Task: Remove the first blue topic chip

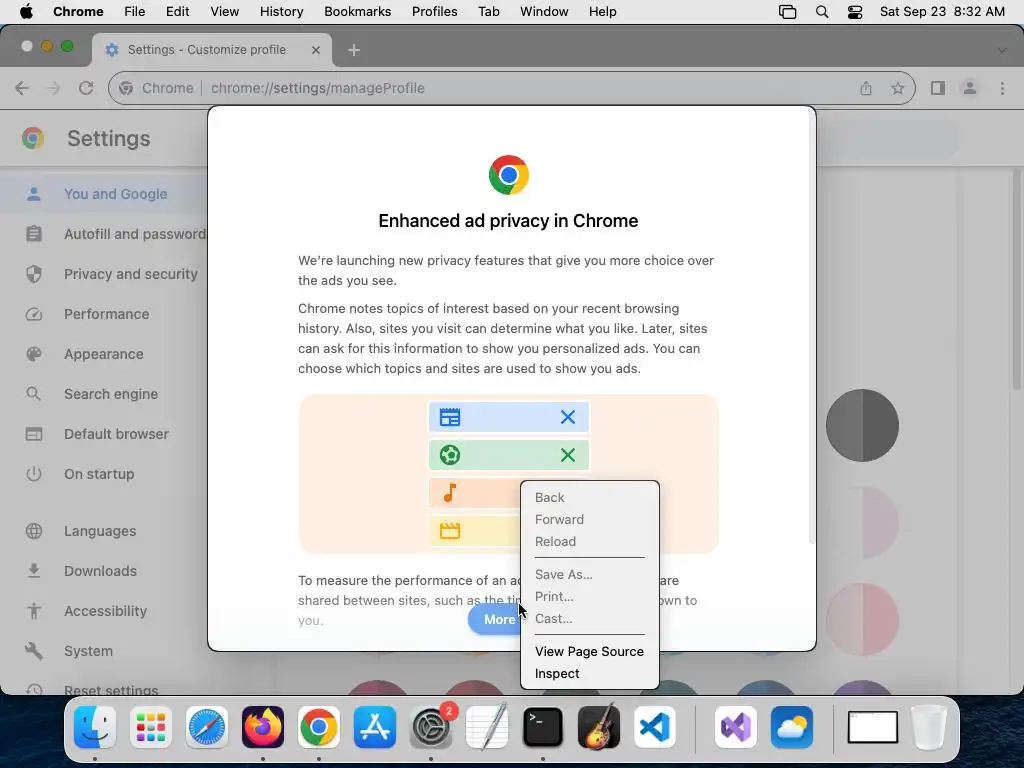Action: point(568,417)
